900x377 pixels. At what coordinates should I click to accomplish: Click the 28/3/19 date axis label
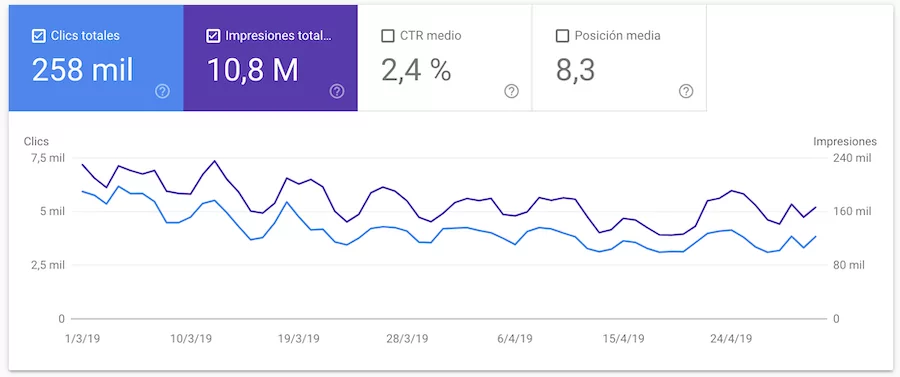[407, 339]
